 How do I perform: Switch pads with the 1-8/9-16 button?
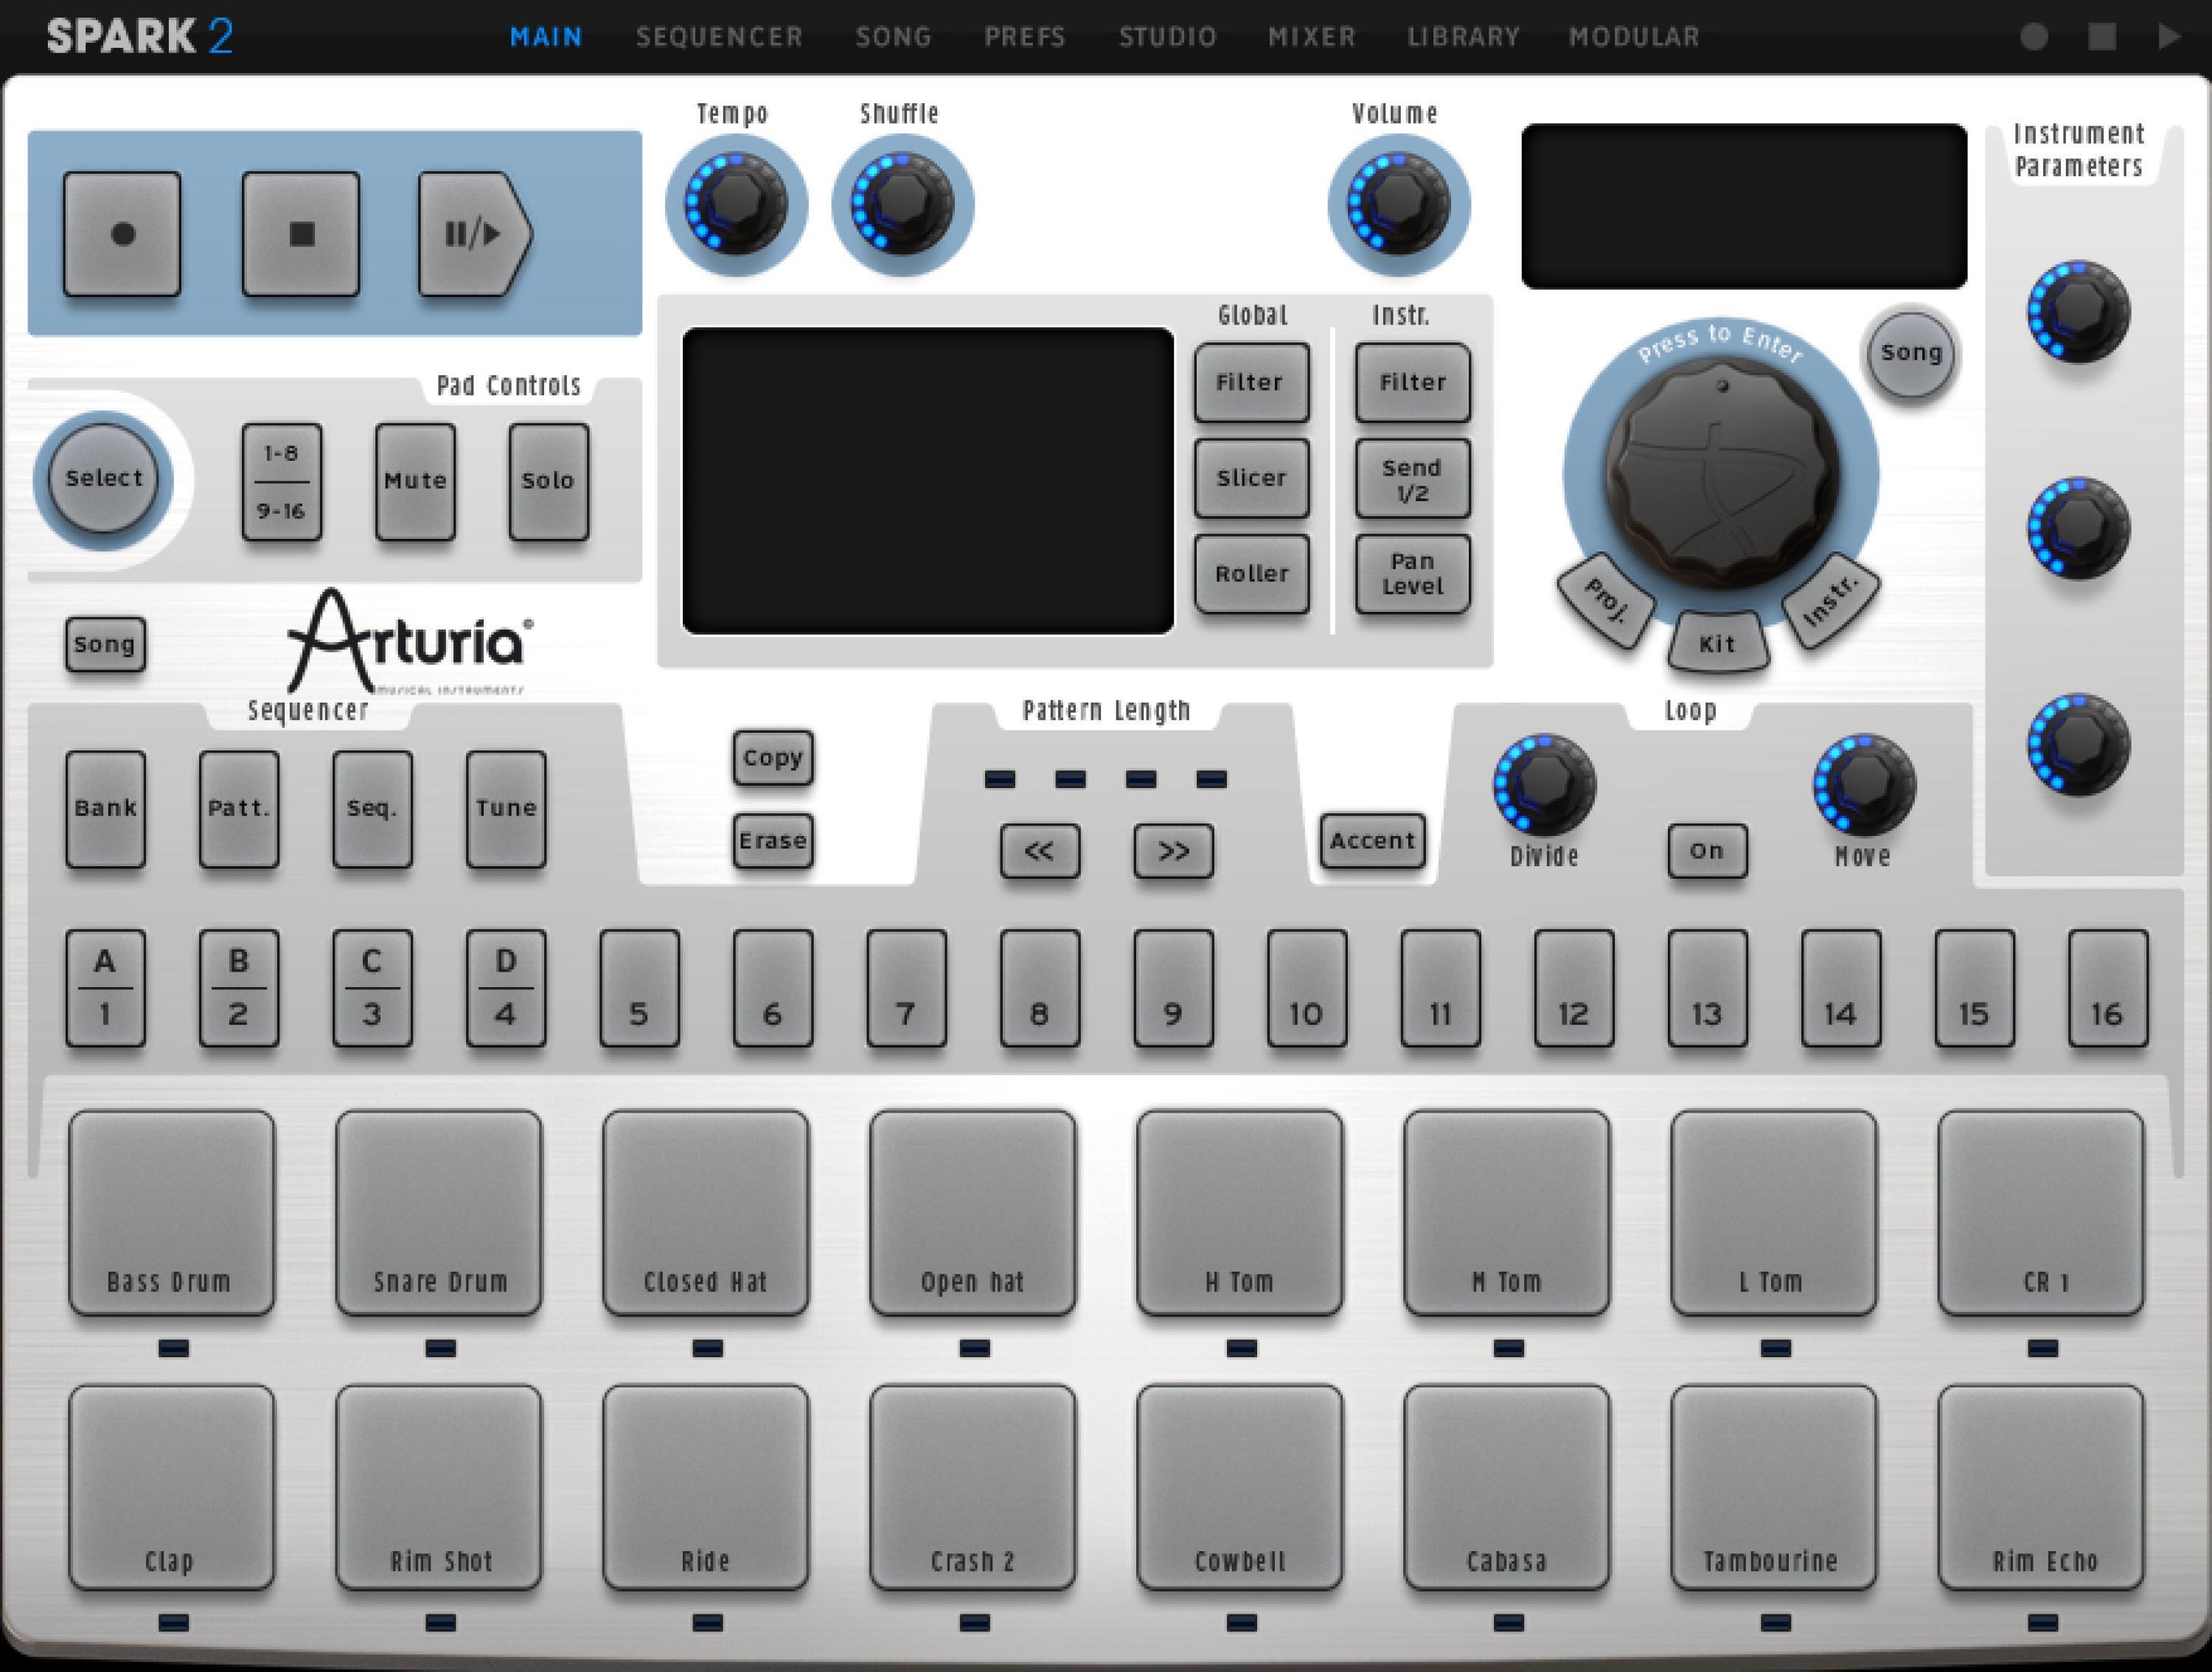click(281, 483)
